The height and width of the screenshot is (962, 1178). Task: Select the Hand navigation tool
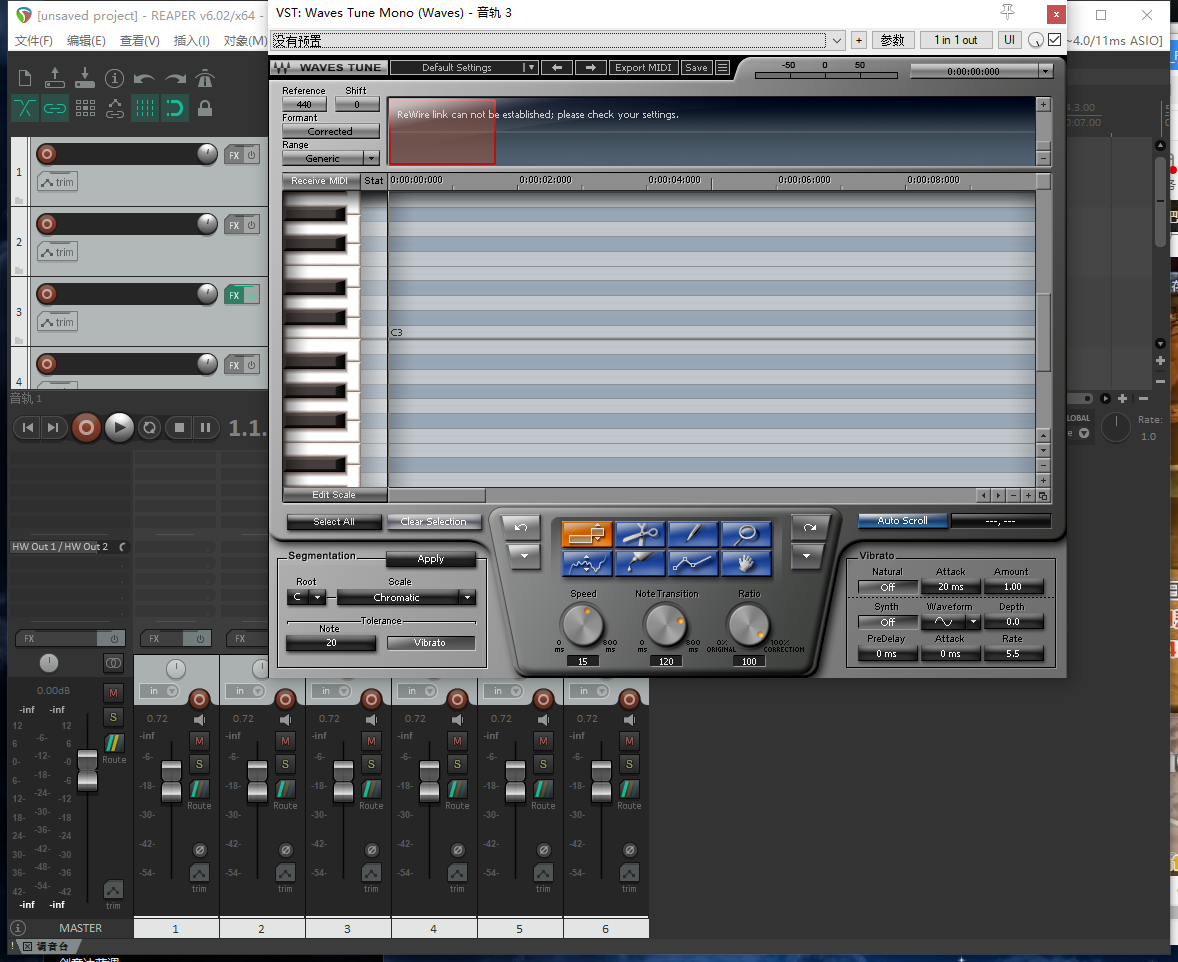pyautogui.click(x=746, y=563)
